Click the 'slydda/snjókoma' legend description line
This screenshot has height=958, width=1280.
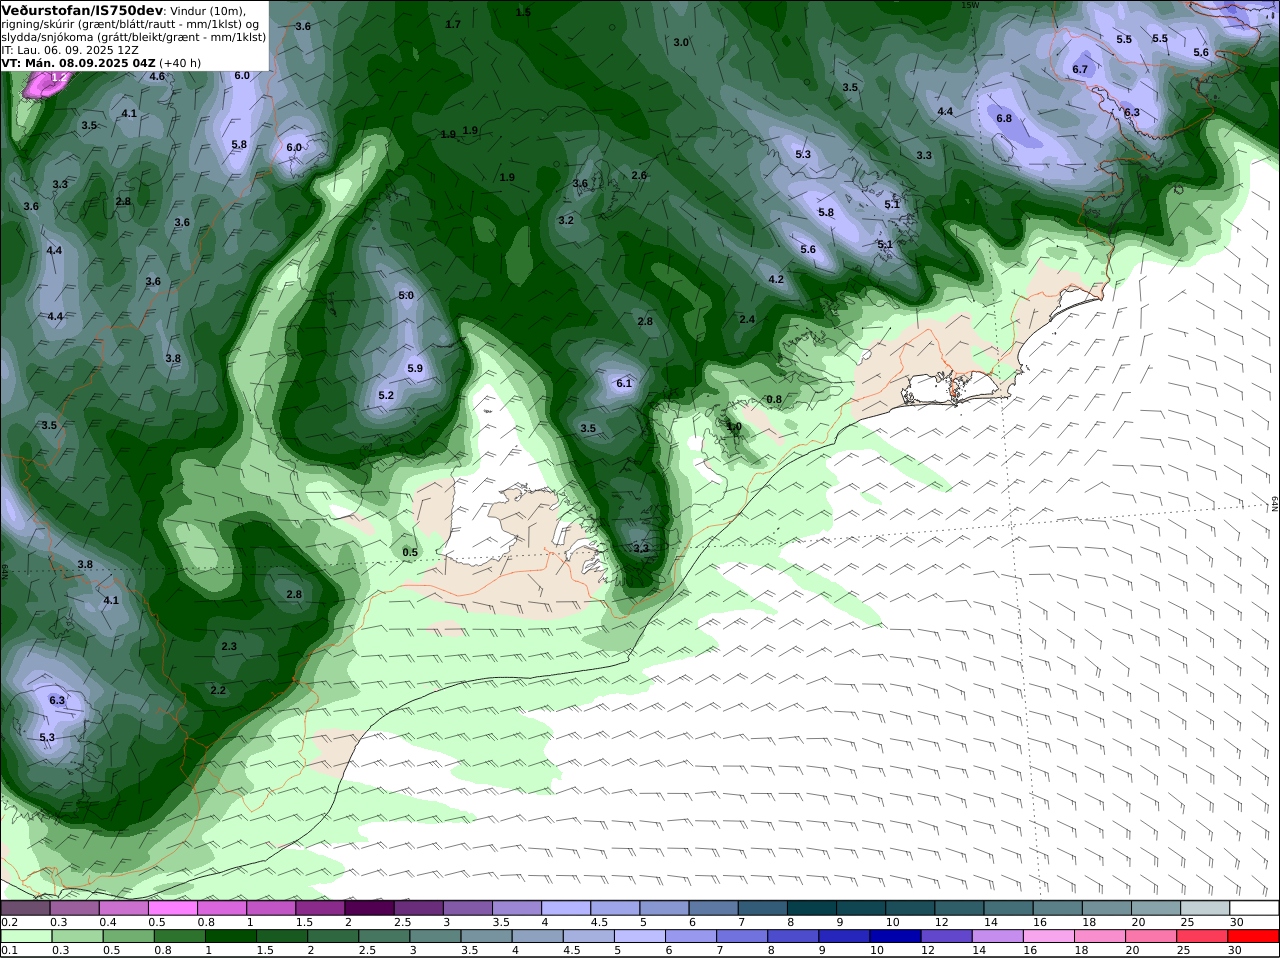click(x=134, y=36)
